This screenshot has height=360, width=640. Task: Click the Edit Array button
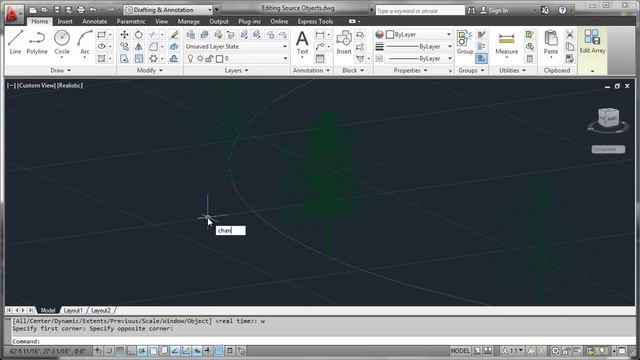[592, 41]
